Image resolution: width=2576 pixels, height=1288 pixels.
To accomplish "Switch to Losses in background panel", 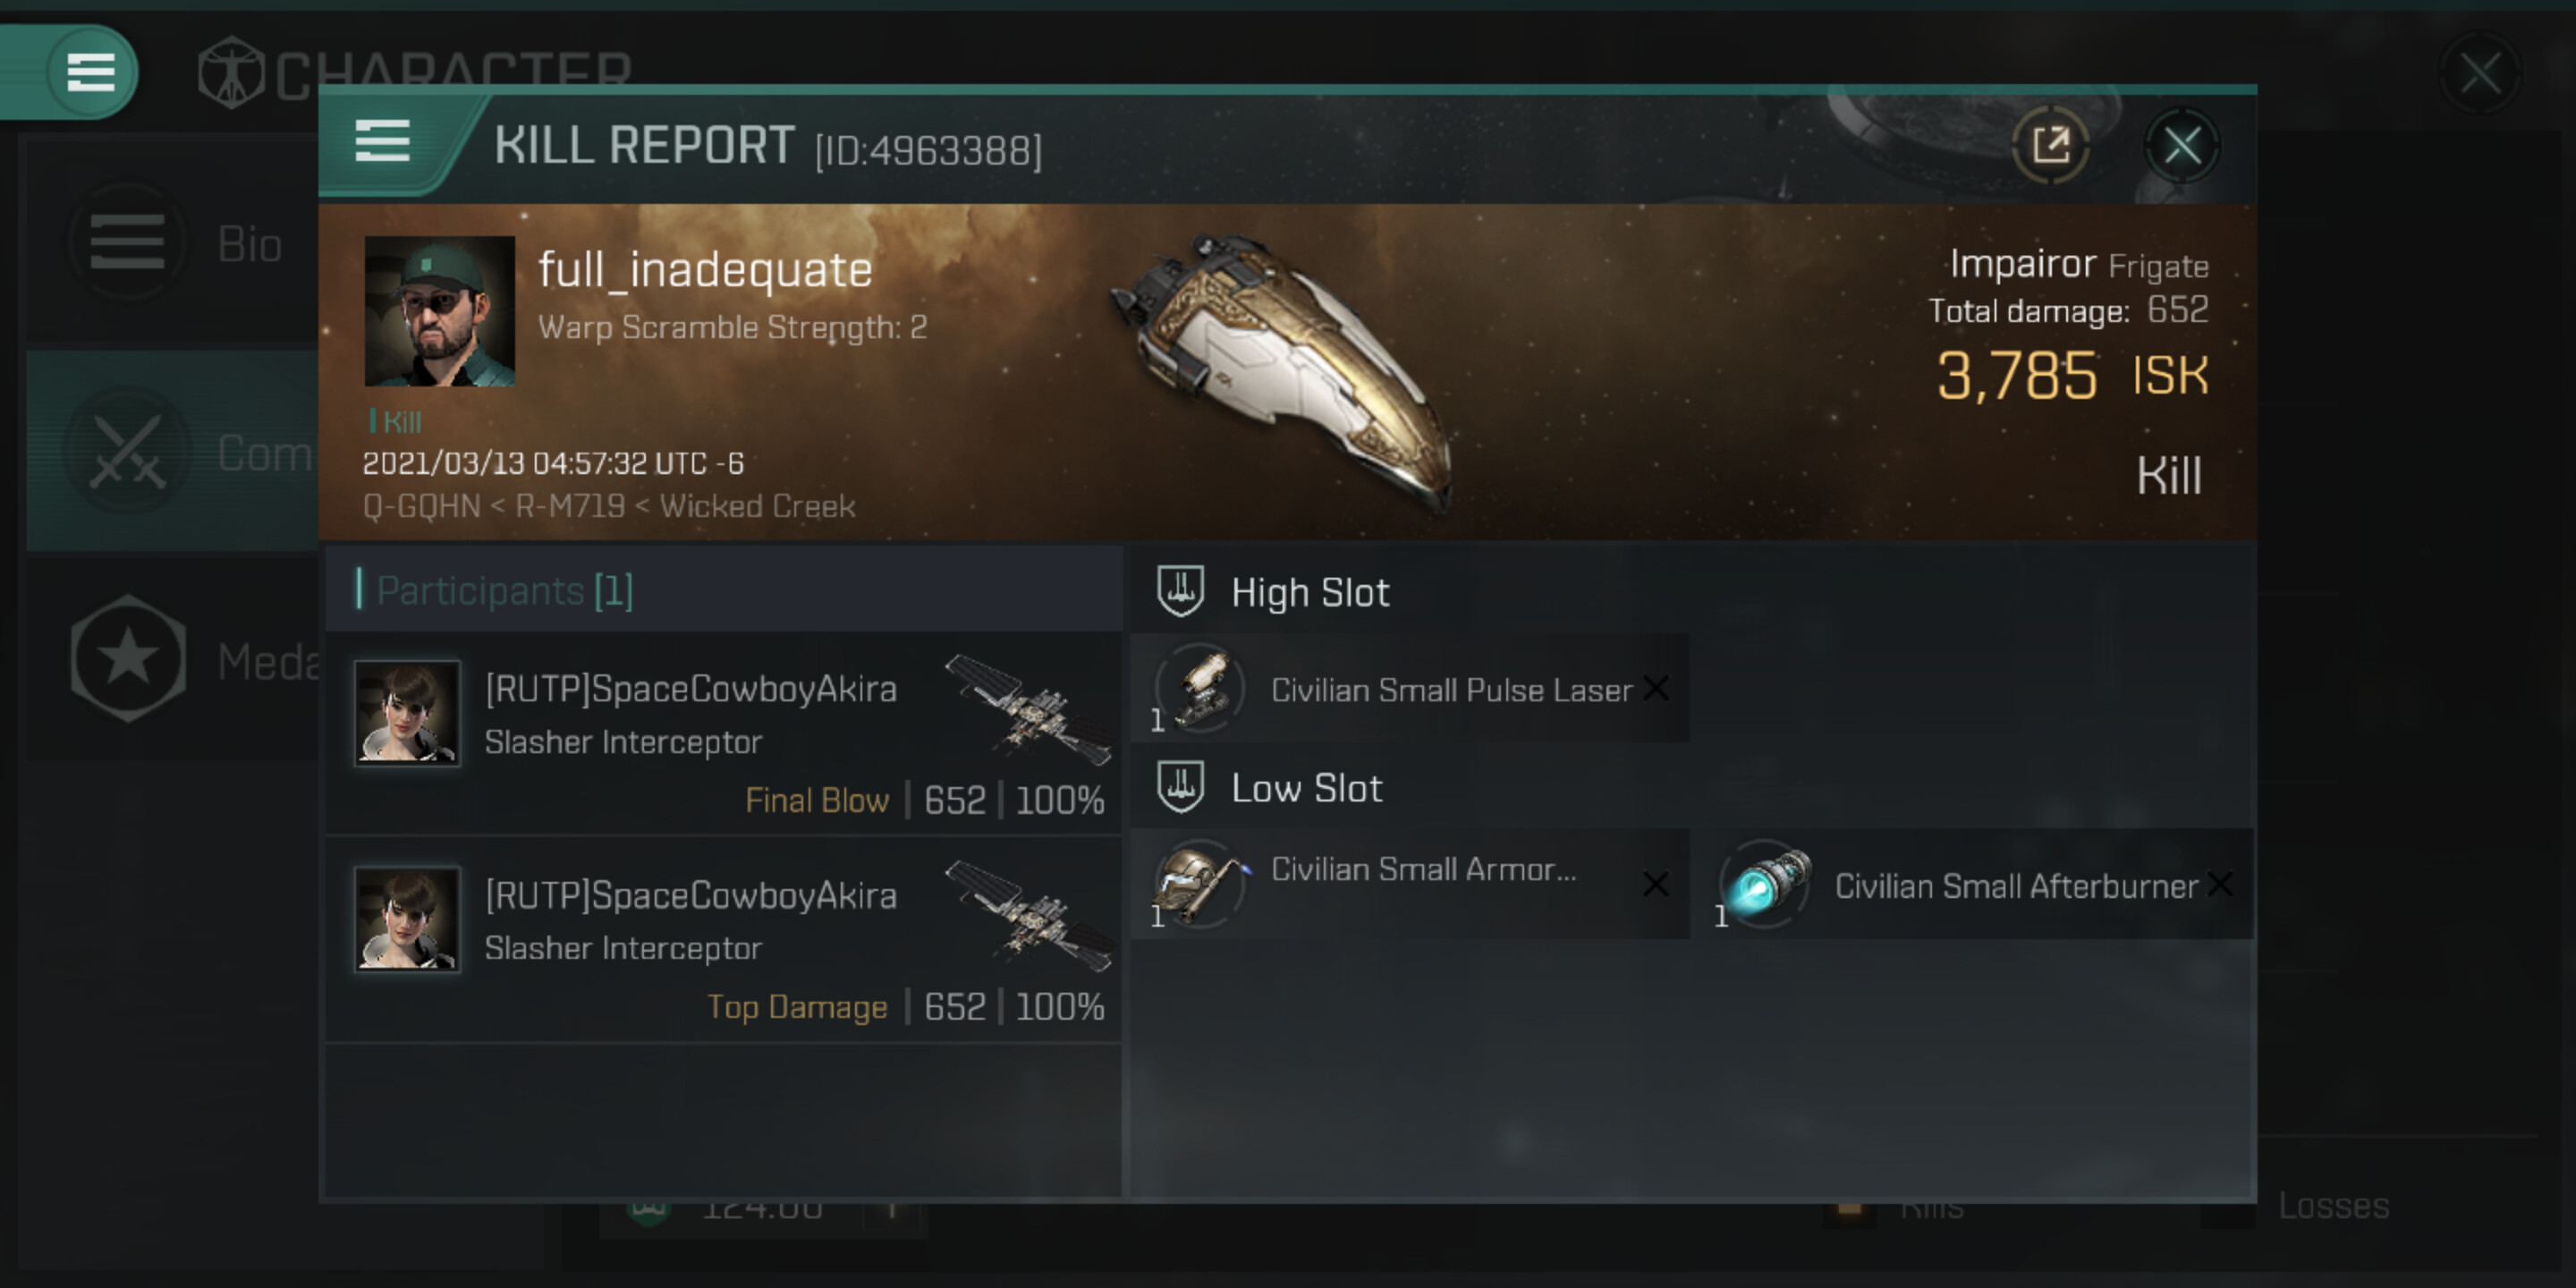I will [2334, 1206].
